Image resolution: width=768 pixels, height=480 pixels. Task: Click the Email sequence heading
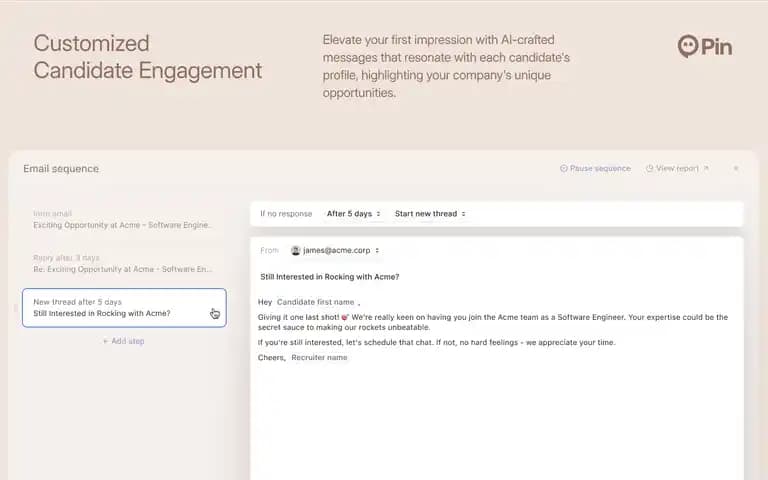pyautogui.click(x=61, y=168)
